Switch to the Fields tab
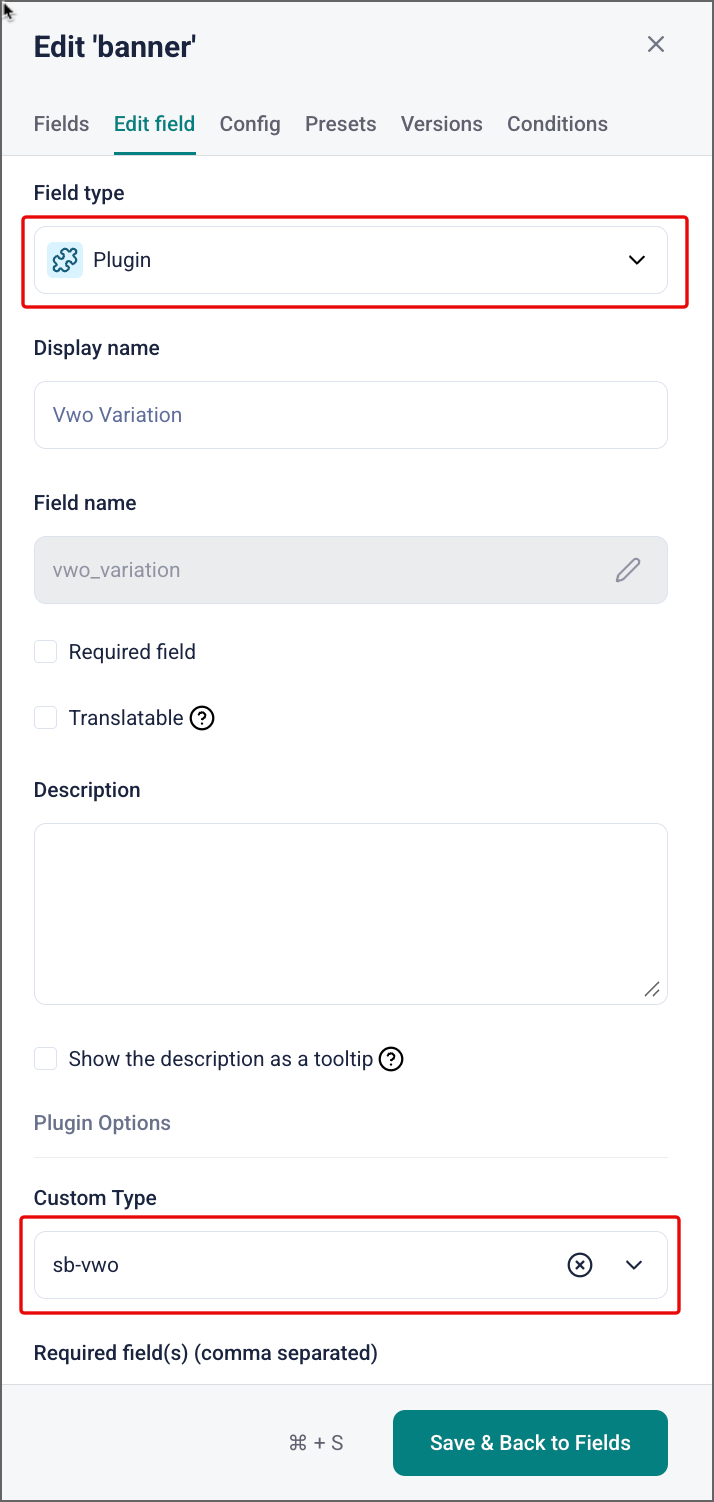Viewport: 714px width, 1502px height. [62, 124]
